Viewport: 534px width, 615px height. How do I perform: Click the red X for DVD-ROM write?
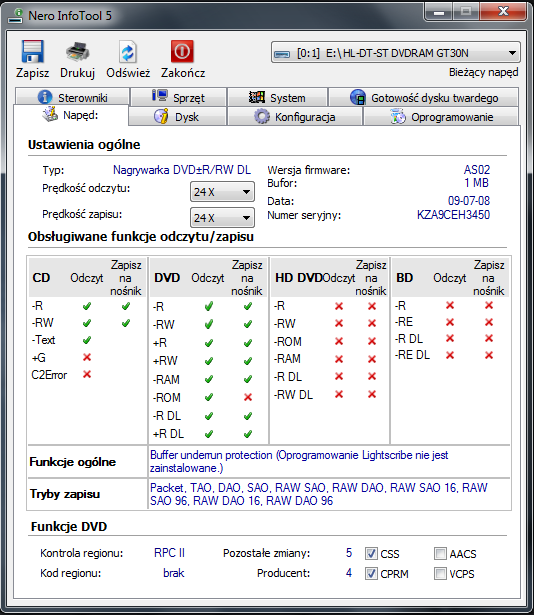click(x=248, y=397)
